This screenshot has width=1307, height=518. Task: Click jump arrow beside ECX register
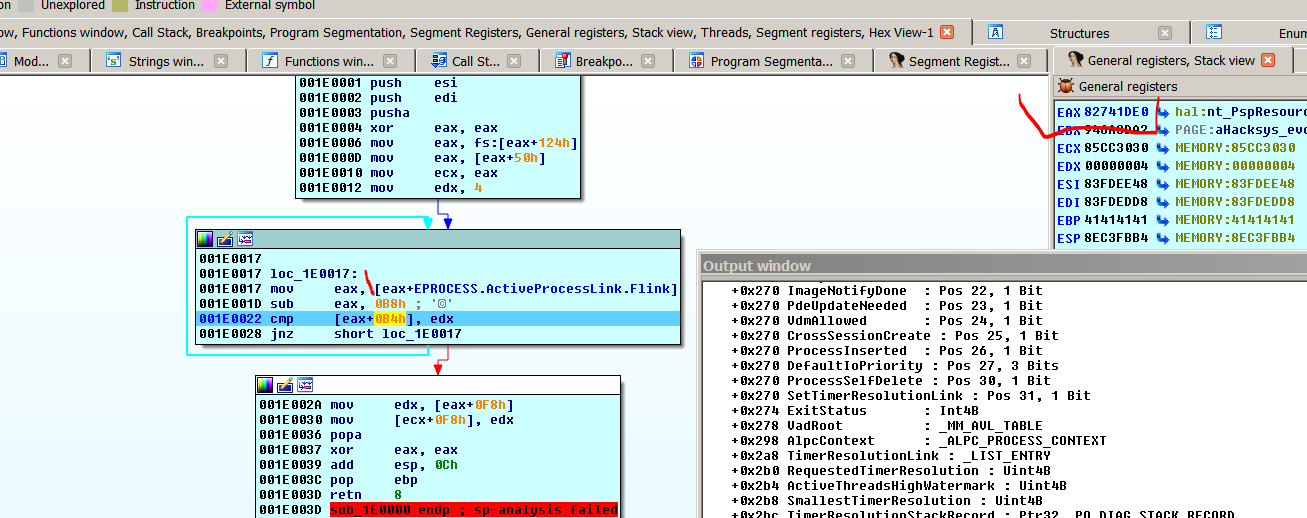1163,148
